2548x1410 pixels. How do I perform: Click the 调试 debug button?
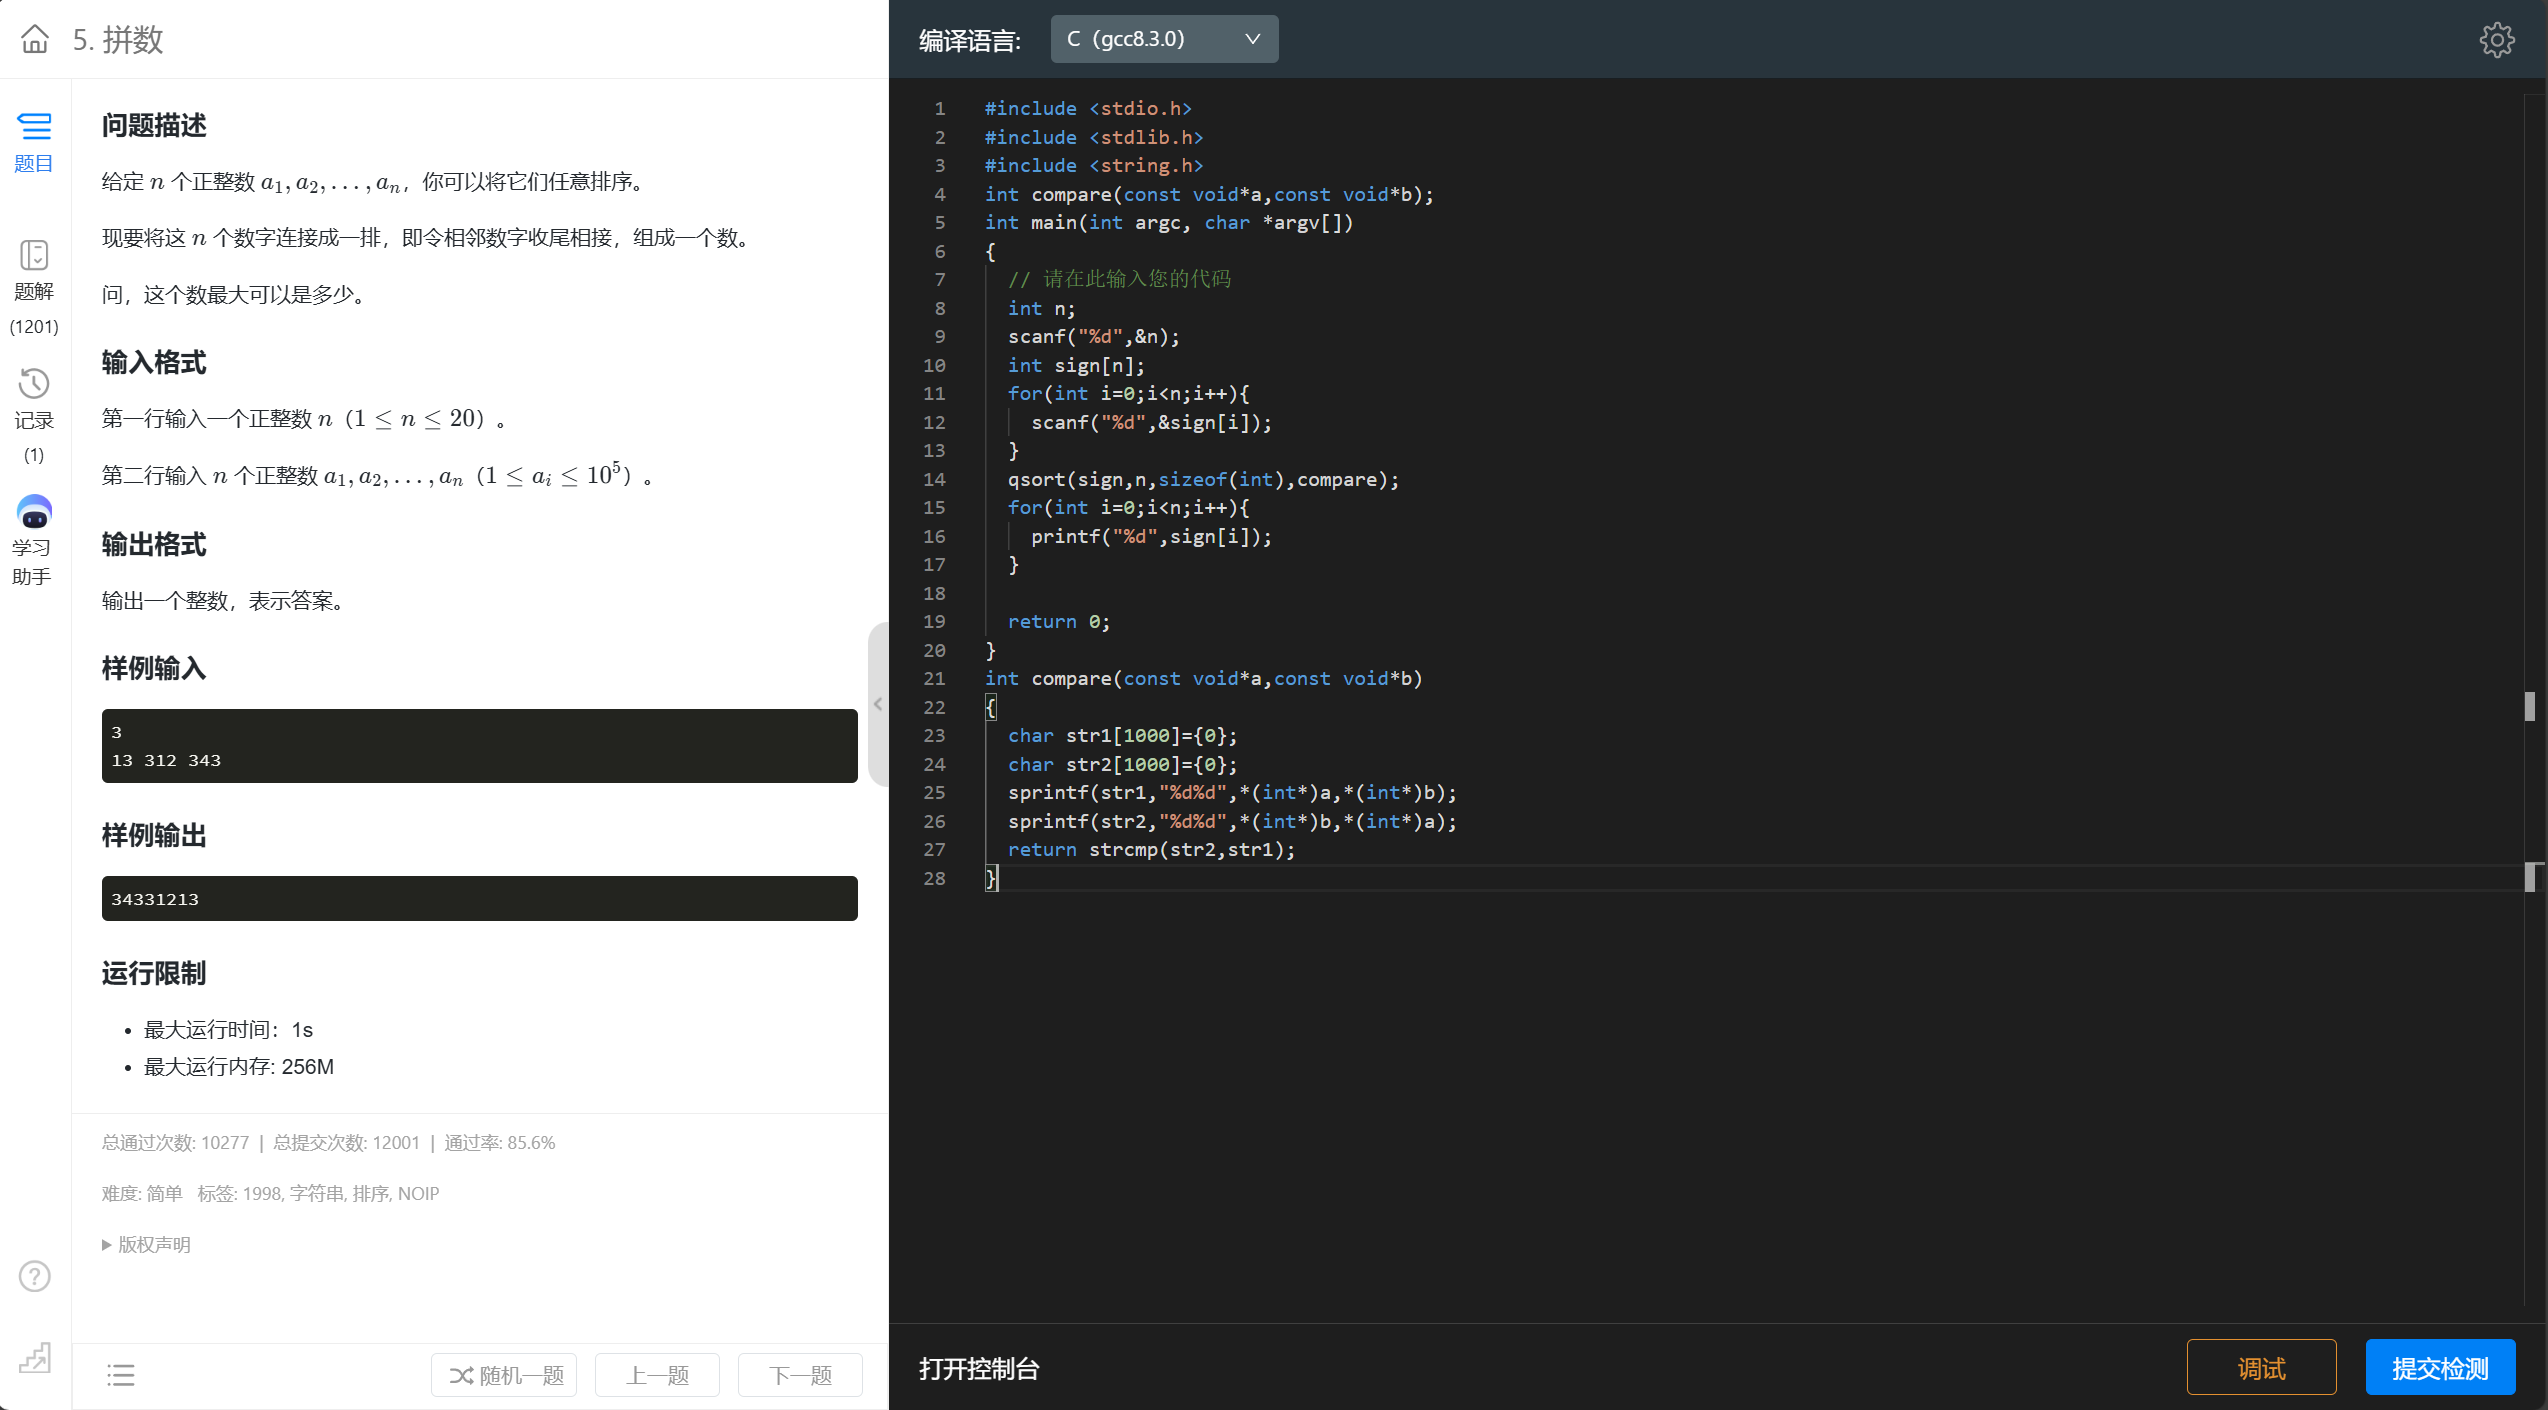pos(2260,1367)
